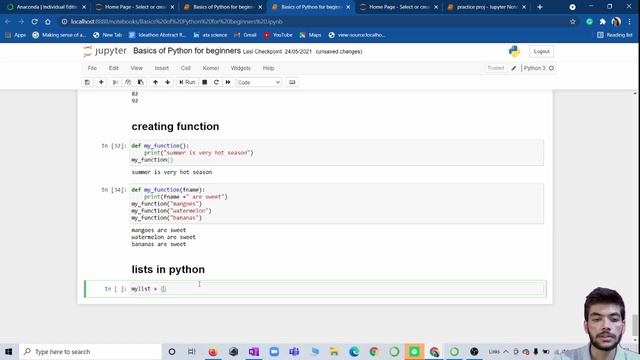The height and width of the screenshot is (360, 640).
Task: Save notebook with the floppy disk icon
Action: (x=87, y=82)
